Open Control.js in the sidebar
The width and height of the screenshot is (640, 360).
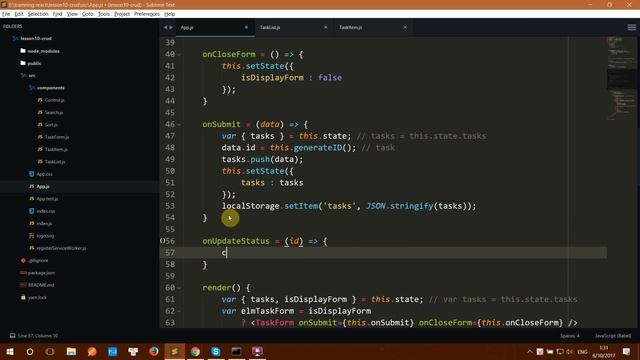point(54,100)
